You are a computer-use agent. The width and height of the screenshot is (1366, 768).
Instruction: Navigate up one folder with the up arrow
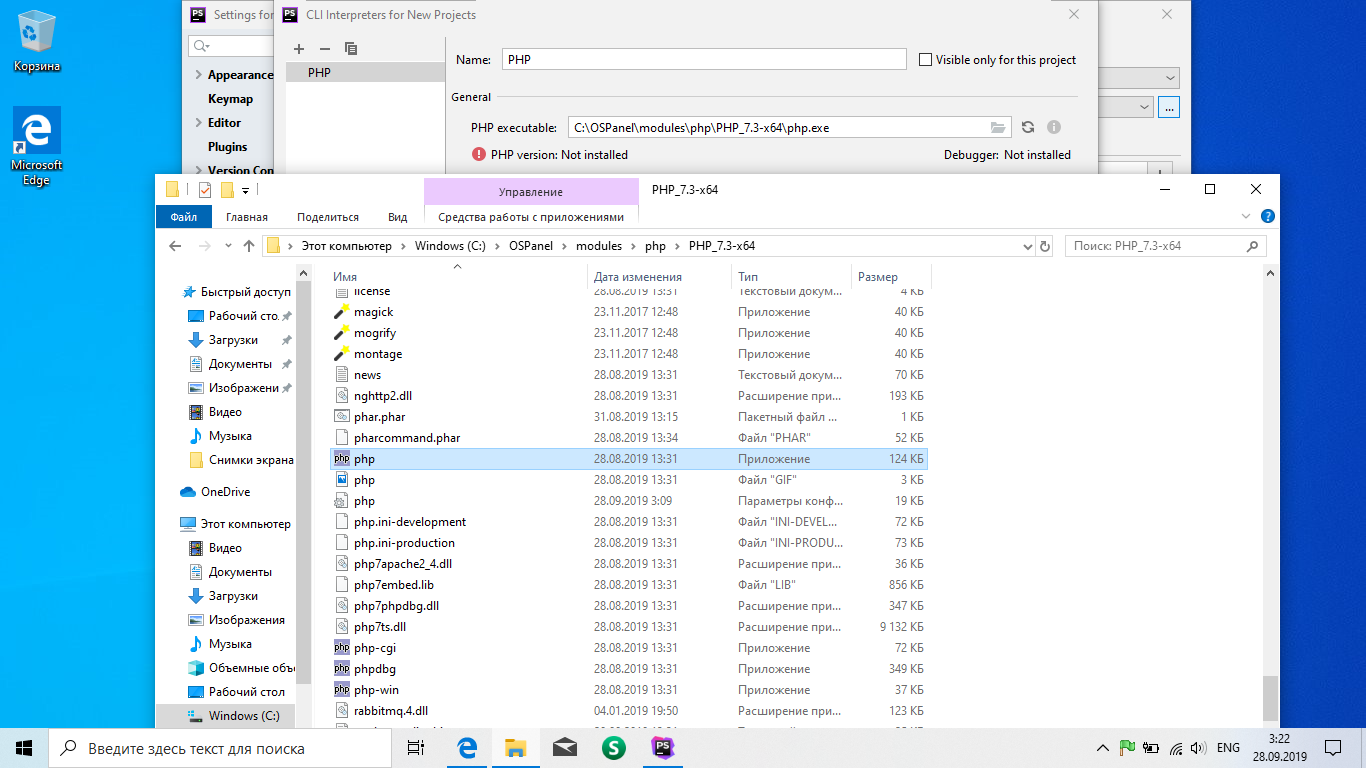[x=249, y=245]
